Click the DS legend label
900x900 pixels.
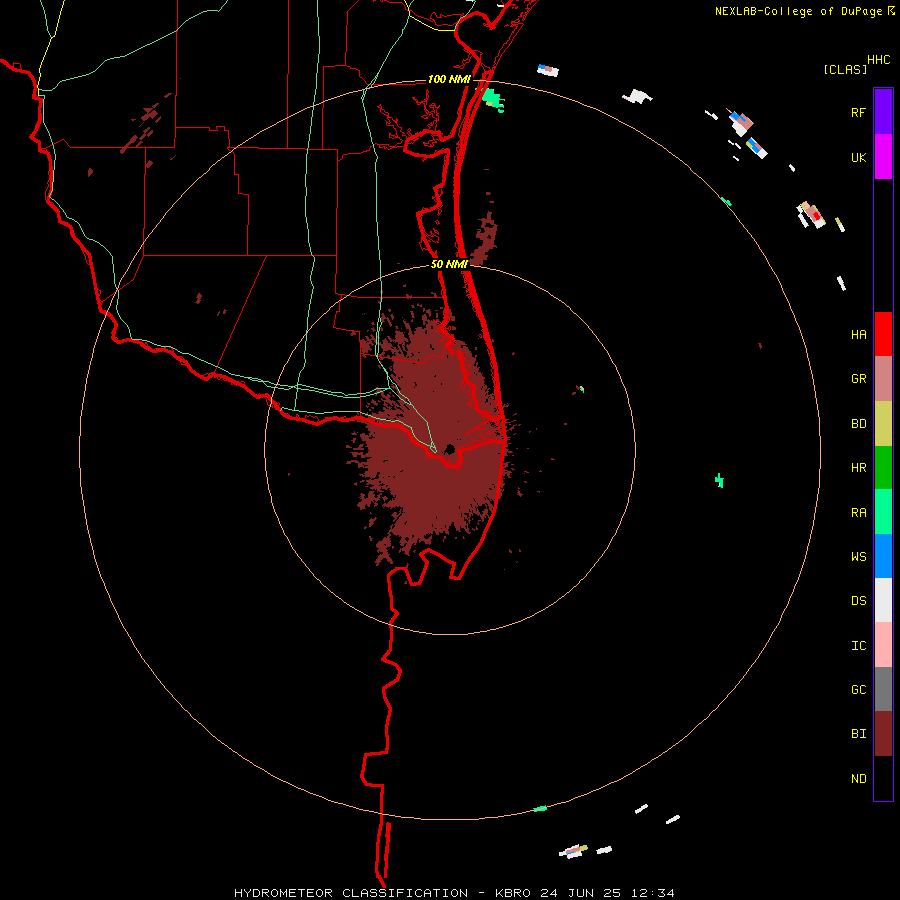click(x=858, y=600)
